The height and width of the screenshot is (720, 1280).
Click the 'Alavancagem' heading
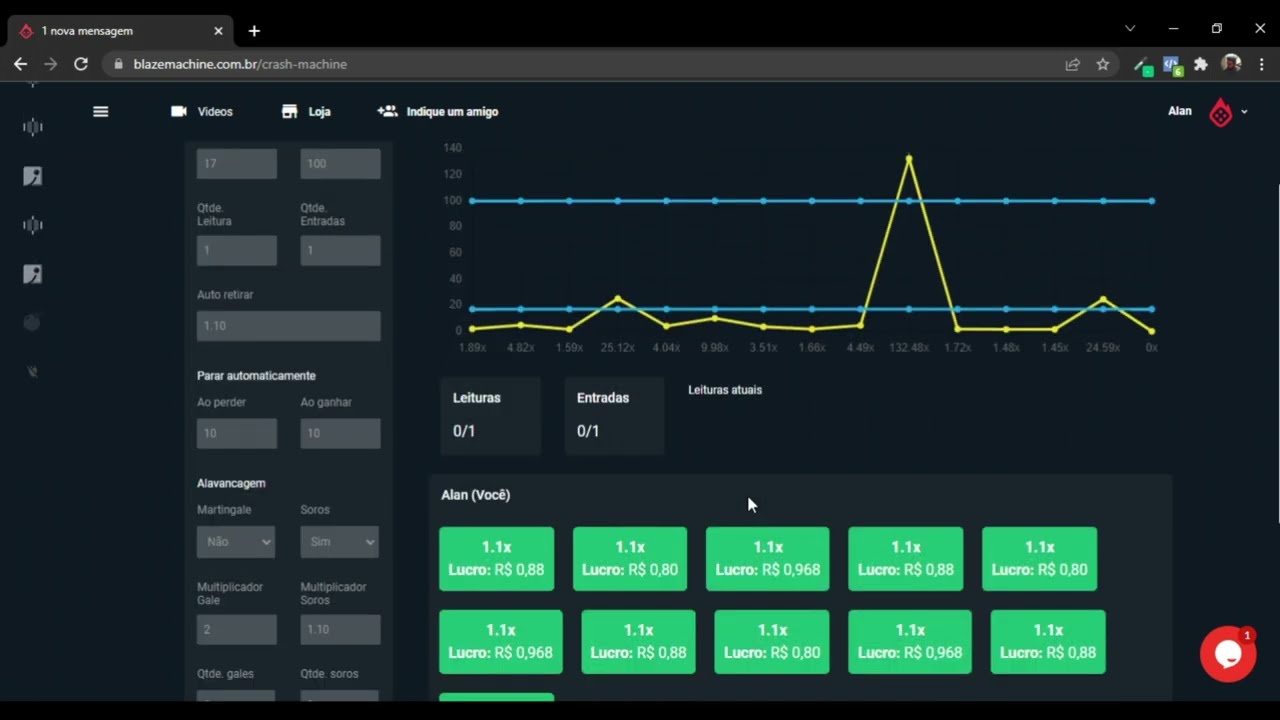tap(231, 483)
